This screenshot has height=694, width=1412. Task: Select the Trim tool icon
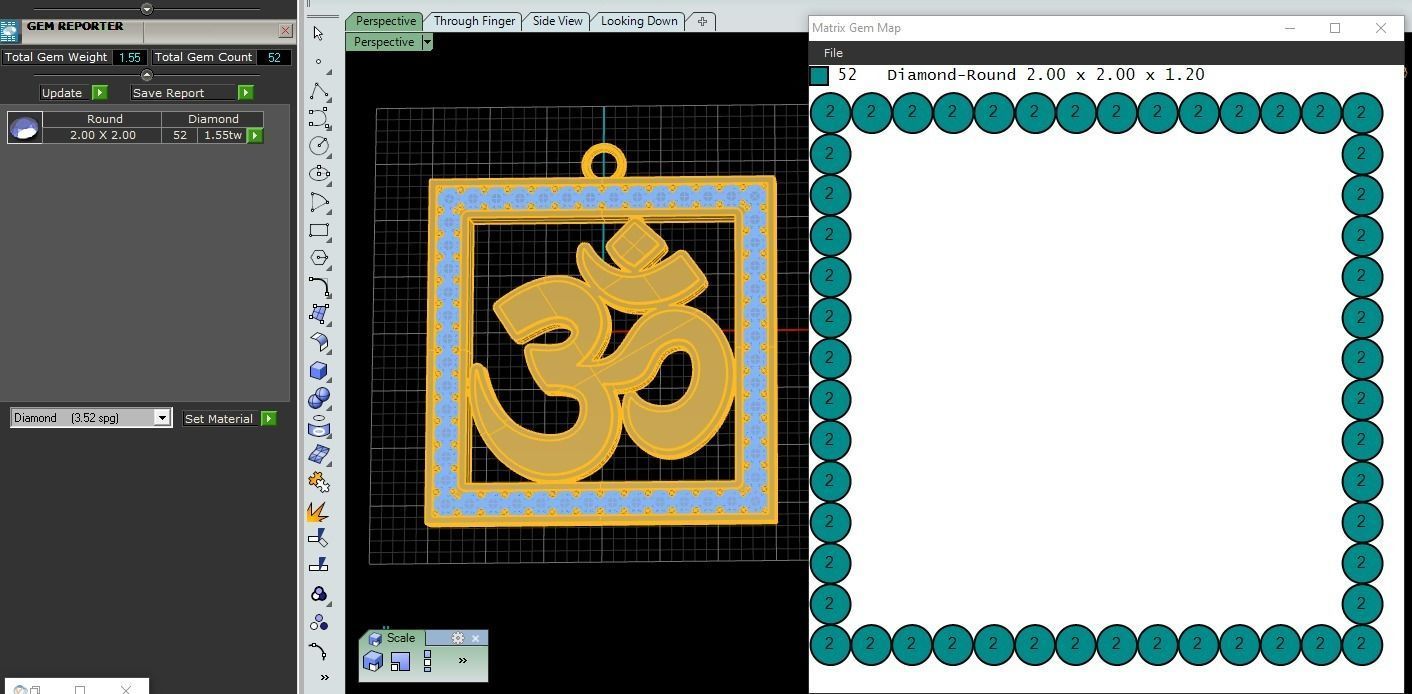[x=318, y=538]
